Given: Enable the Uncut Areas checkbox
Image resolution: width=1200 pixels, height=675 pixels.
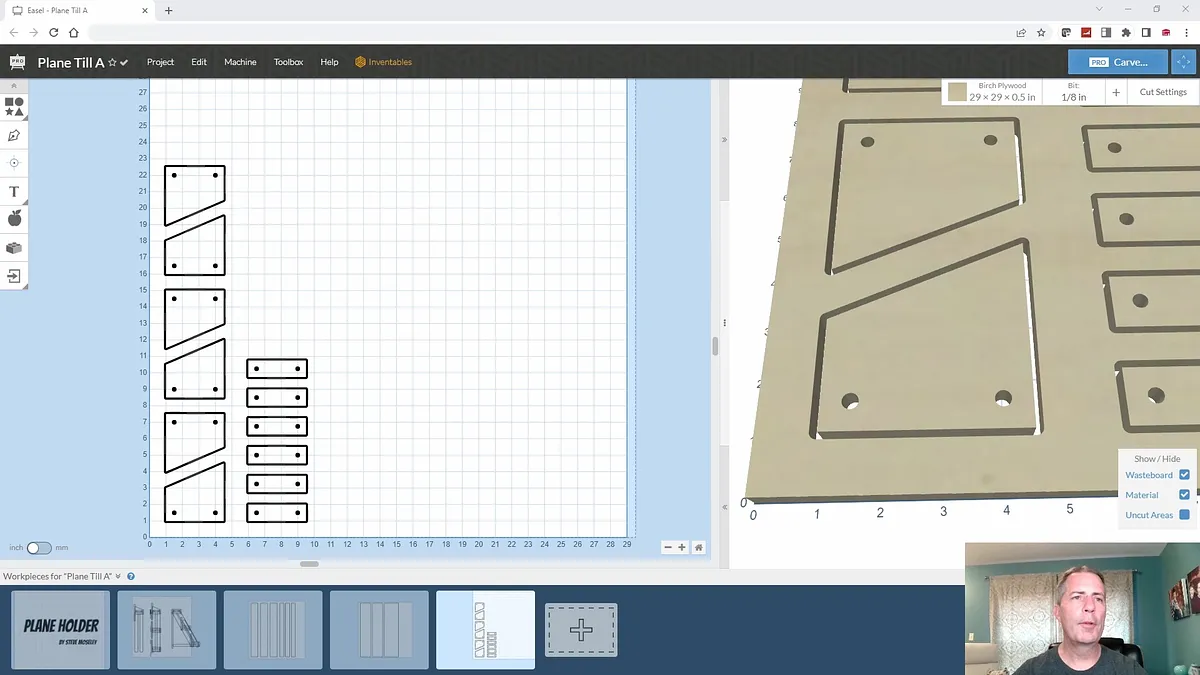Looking at the screenshot, I should [1184, 515].
